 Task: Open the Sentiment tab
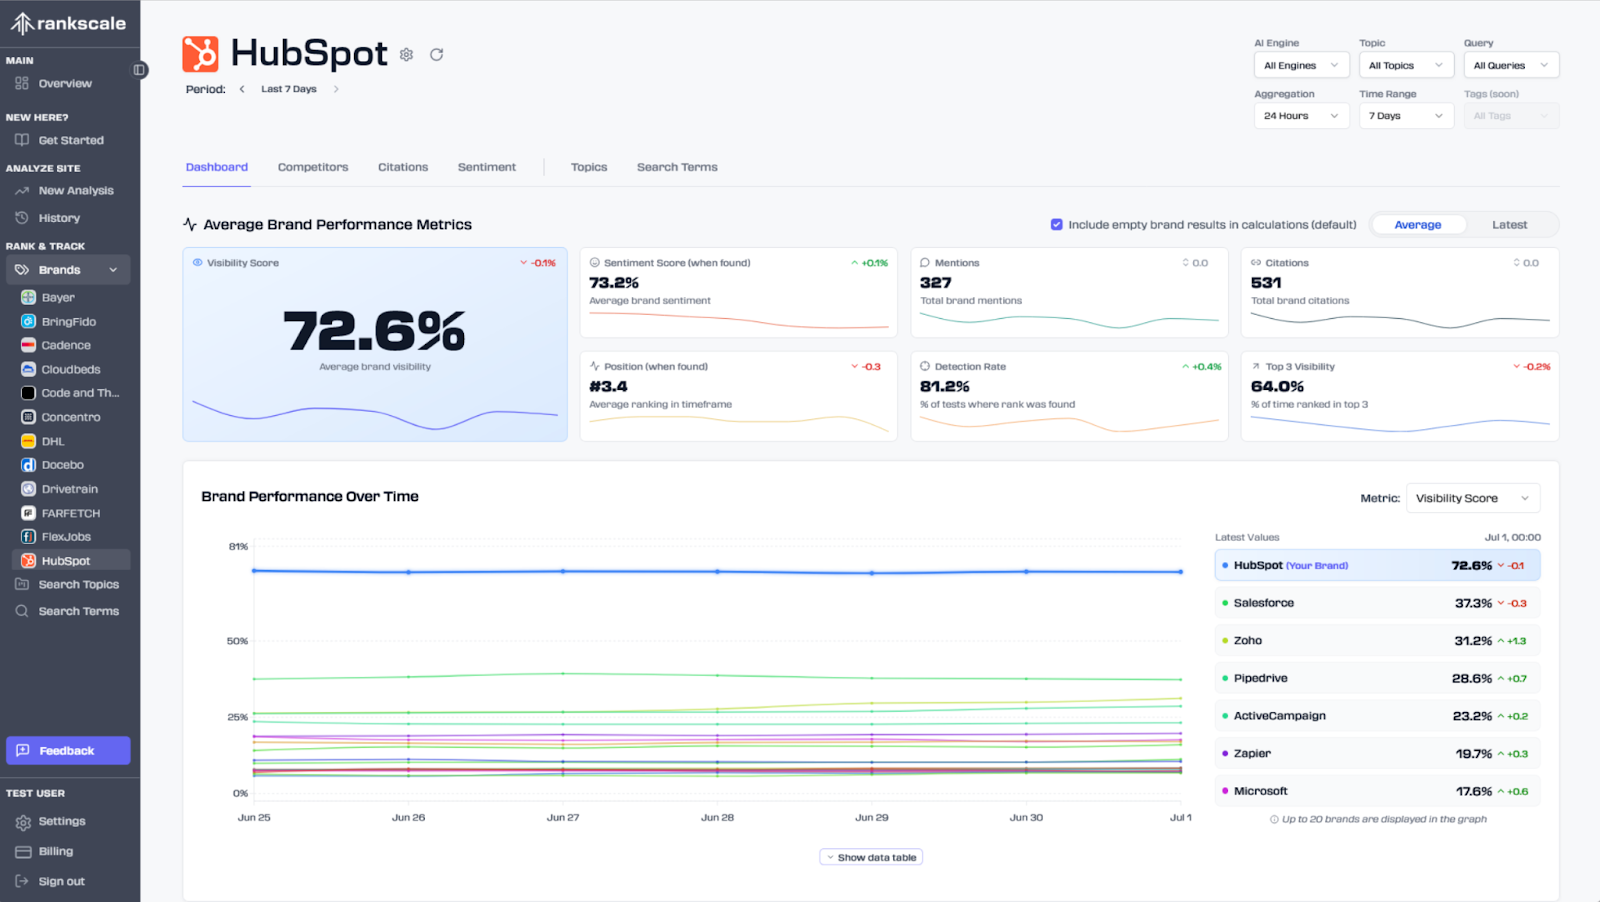click(487, 167)
